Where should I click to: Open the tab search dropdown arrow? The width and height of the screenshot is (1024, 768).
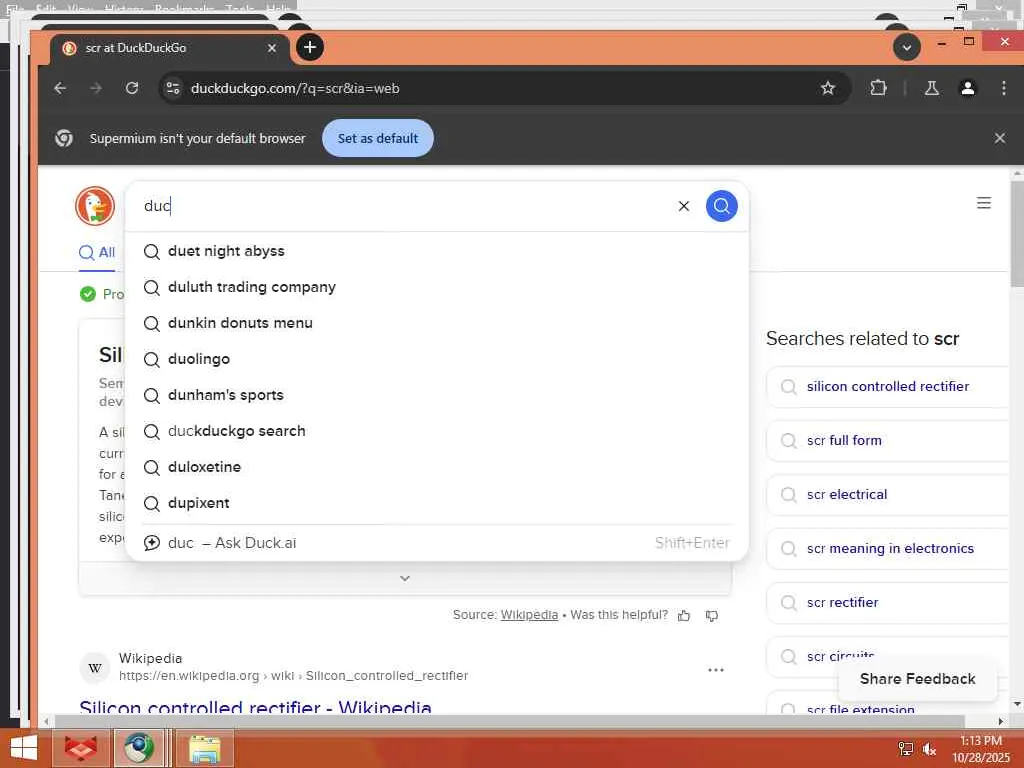[906, 47]
